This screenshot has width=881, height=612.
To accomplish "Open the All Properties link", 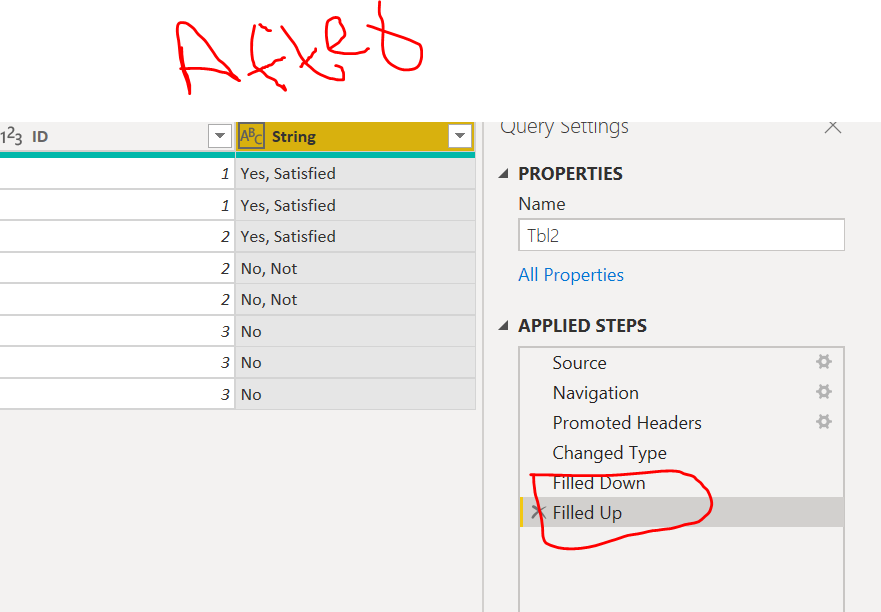I will pyautogui.click(x=571, y=275).
